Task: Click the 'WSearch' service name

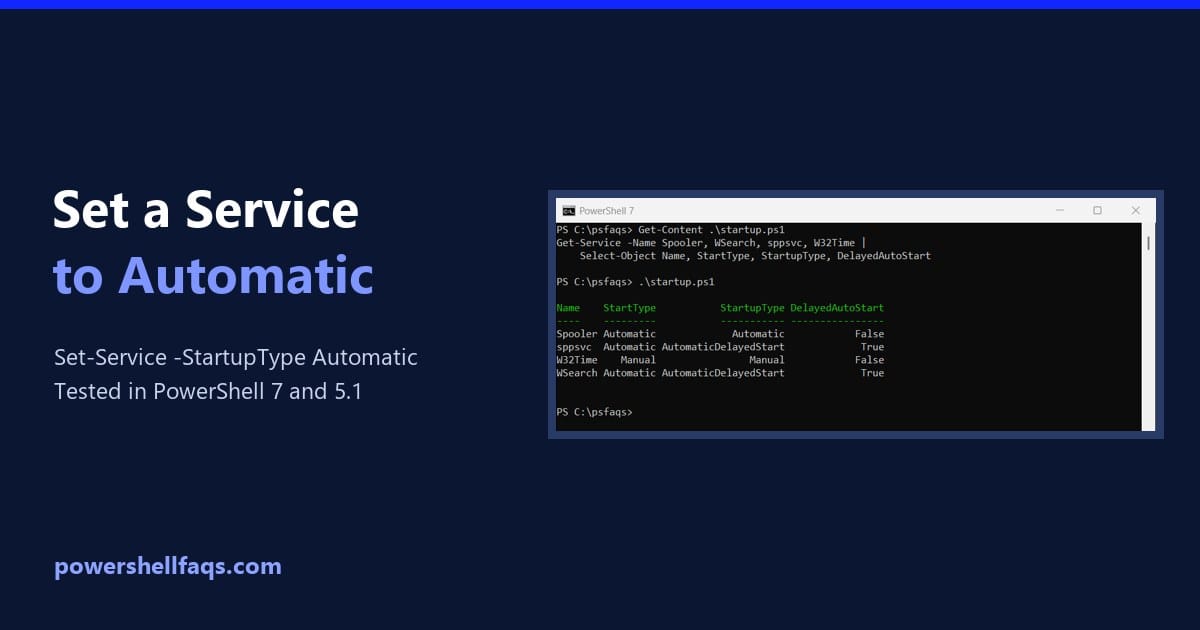Action: (x=577, y=373)
